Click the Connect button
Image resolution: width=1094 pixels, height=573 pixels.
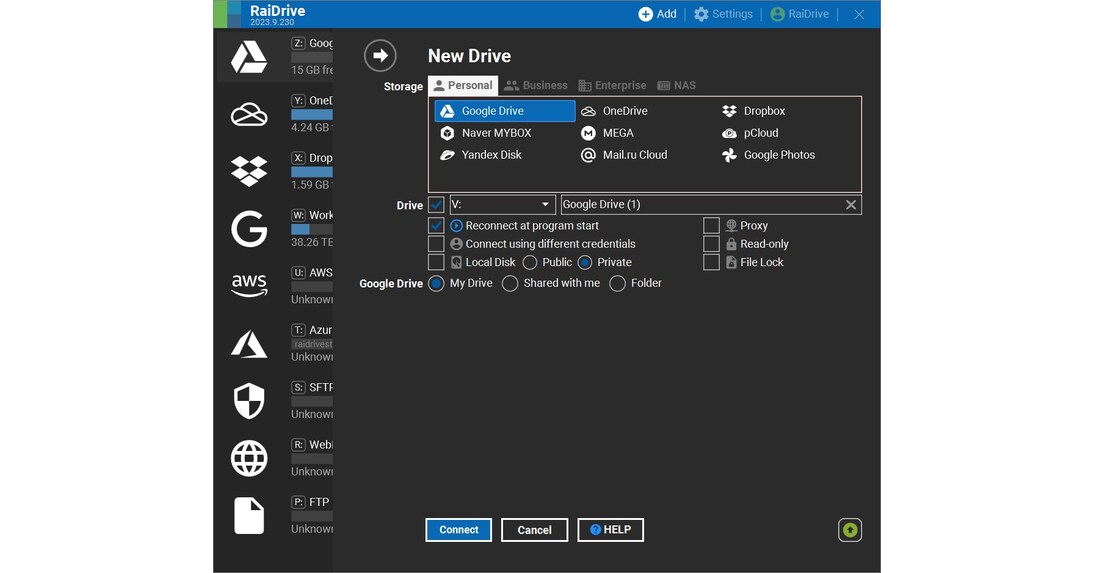pyautogui.click(x=458, y=530)
